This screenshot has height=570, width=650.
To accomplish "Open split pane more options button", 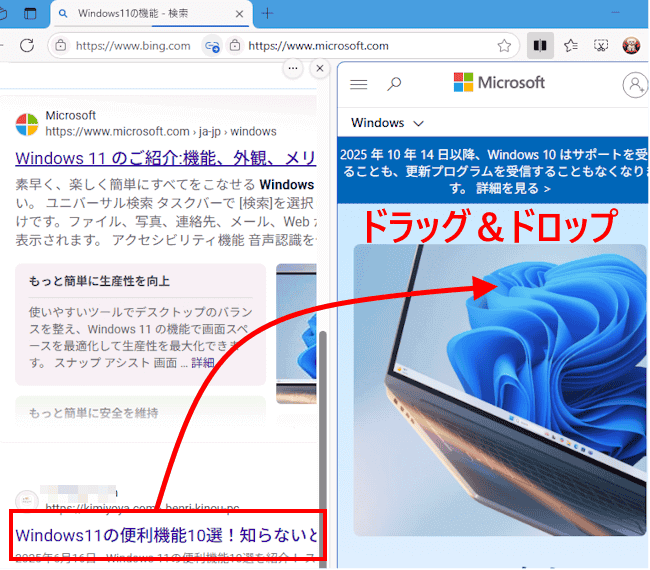I will pos(293,68).
